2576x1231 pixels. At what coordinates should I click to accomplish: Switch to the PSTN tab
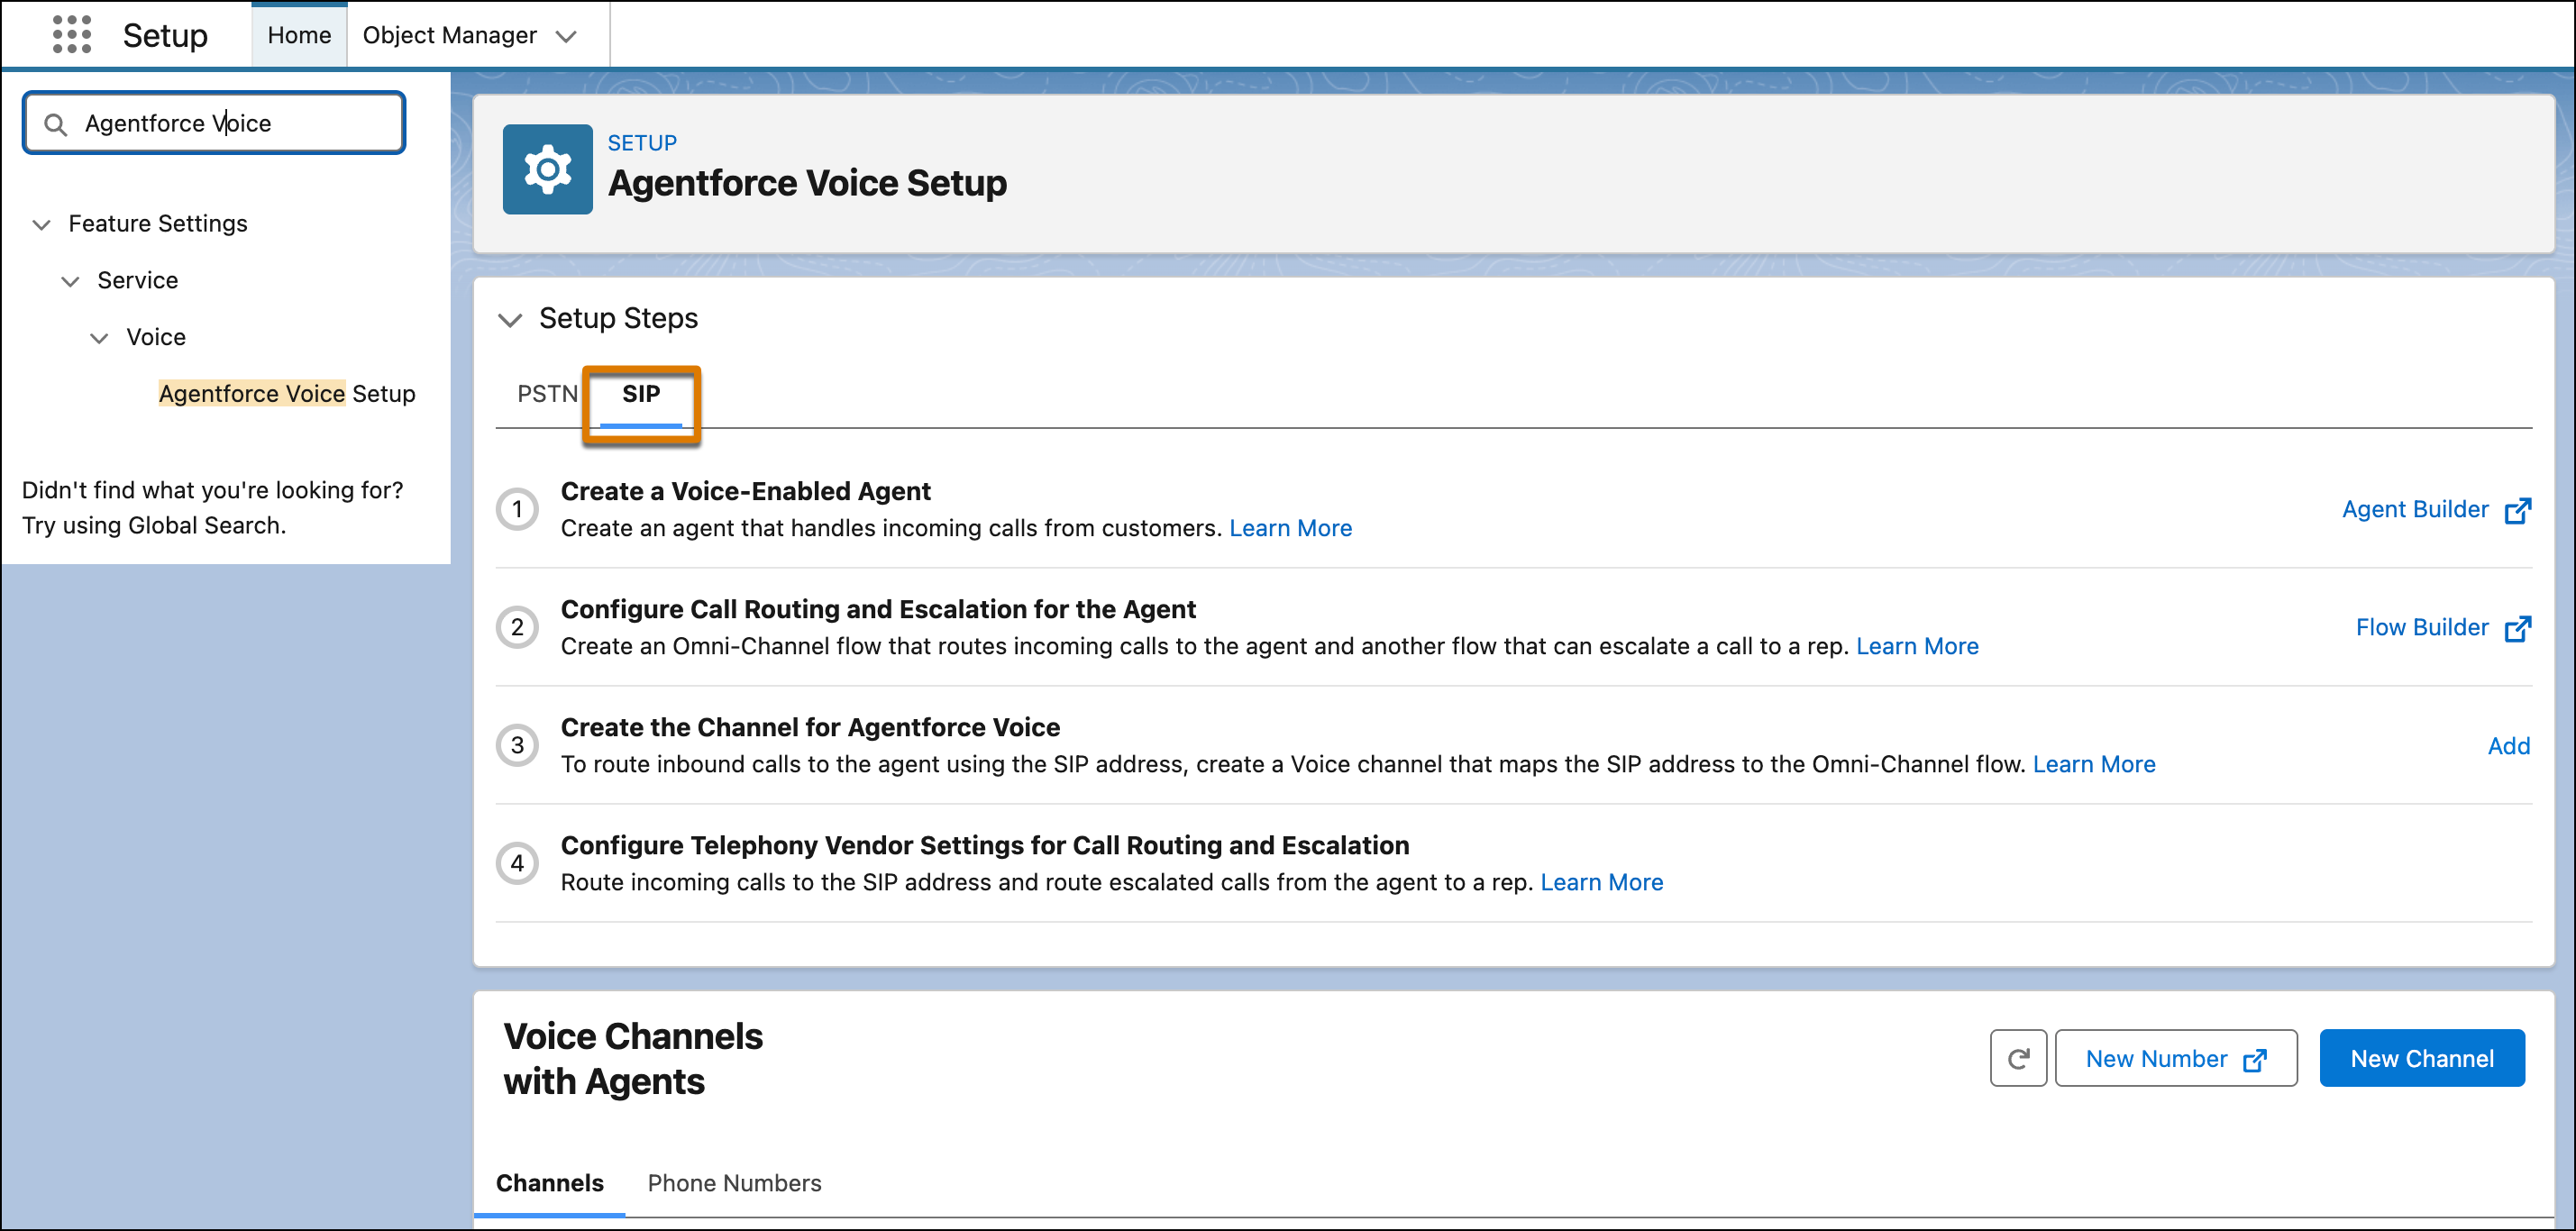547,394
